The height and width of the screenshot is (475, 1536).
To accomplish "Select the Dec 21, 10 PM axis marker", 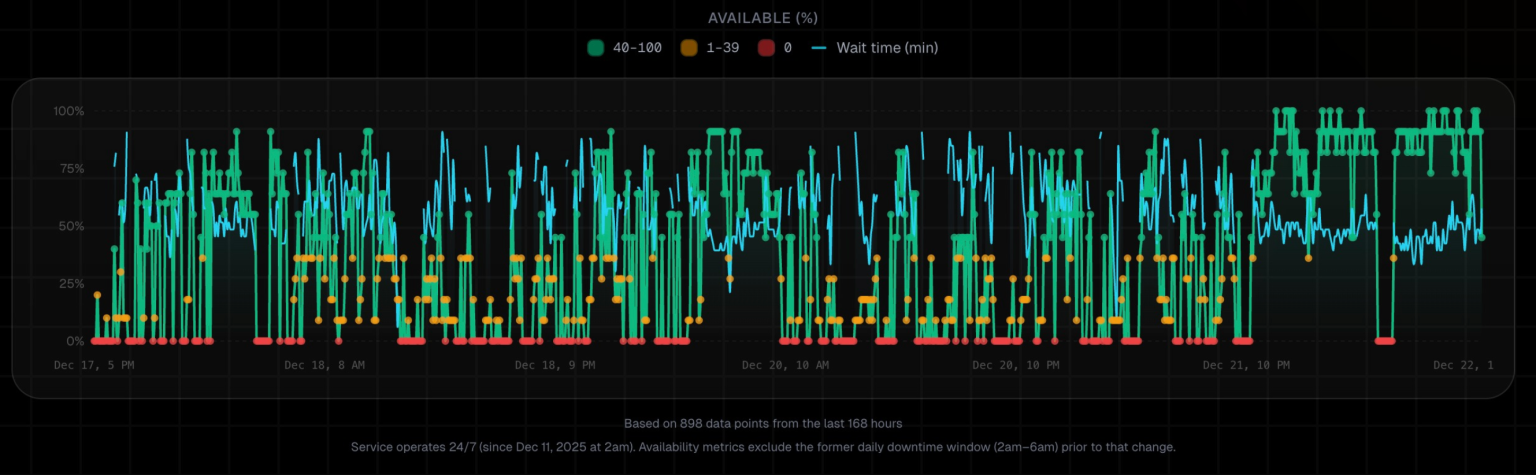I will coord(1245,365).
